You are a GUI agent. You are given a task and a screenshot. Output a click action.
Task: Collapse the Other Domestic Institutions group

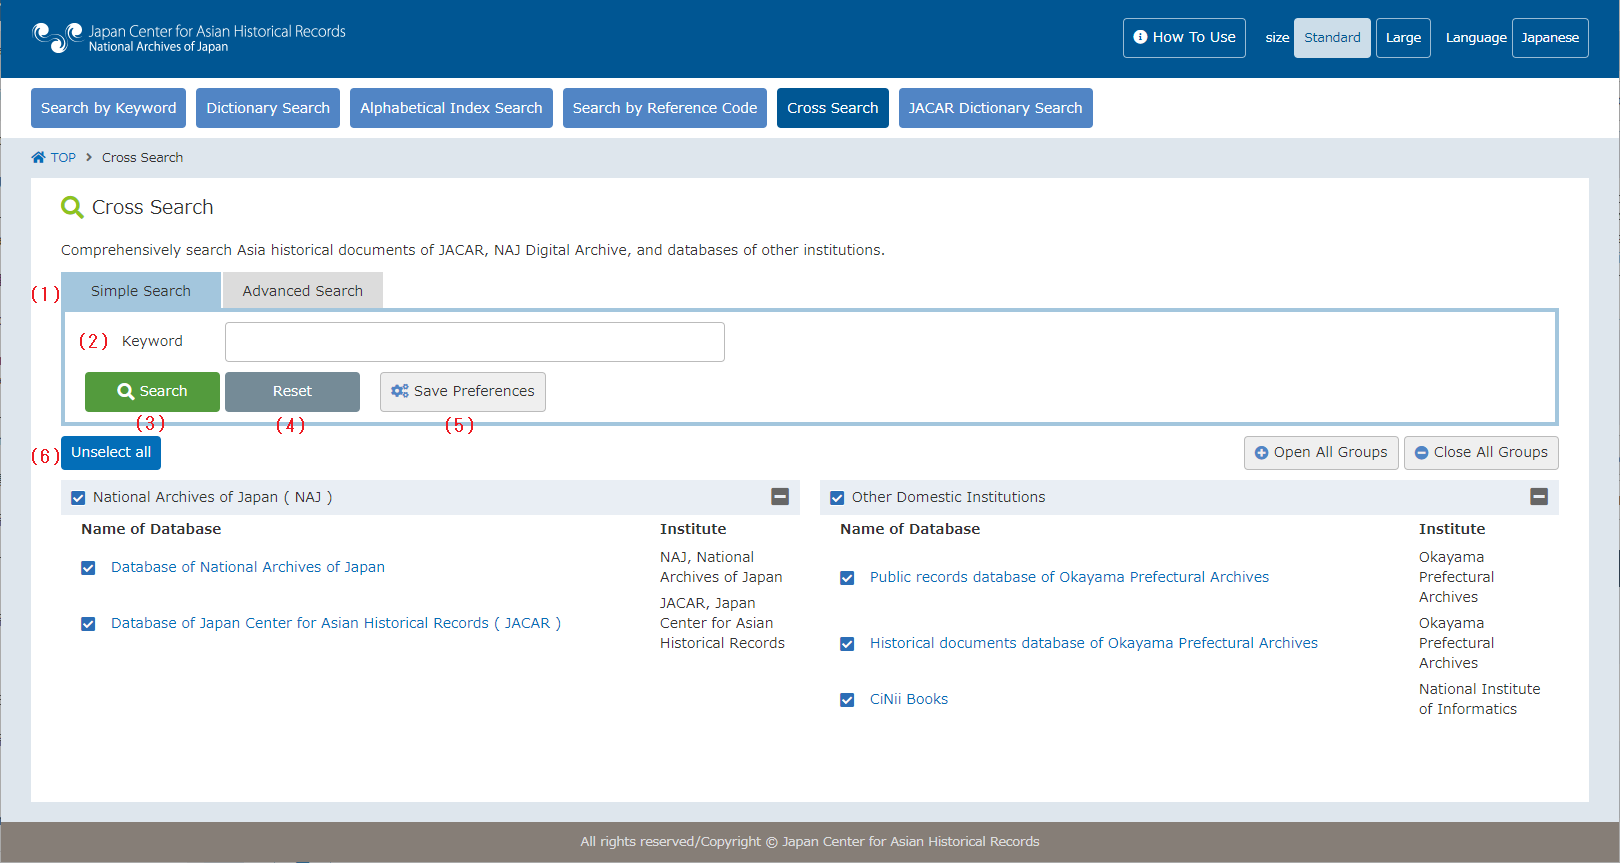pos(1539,497)
